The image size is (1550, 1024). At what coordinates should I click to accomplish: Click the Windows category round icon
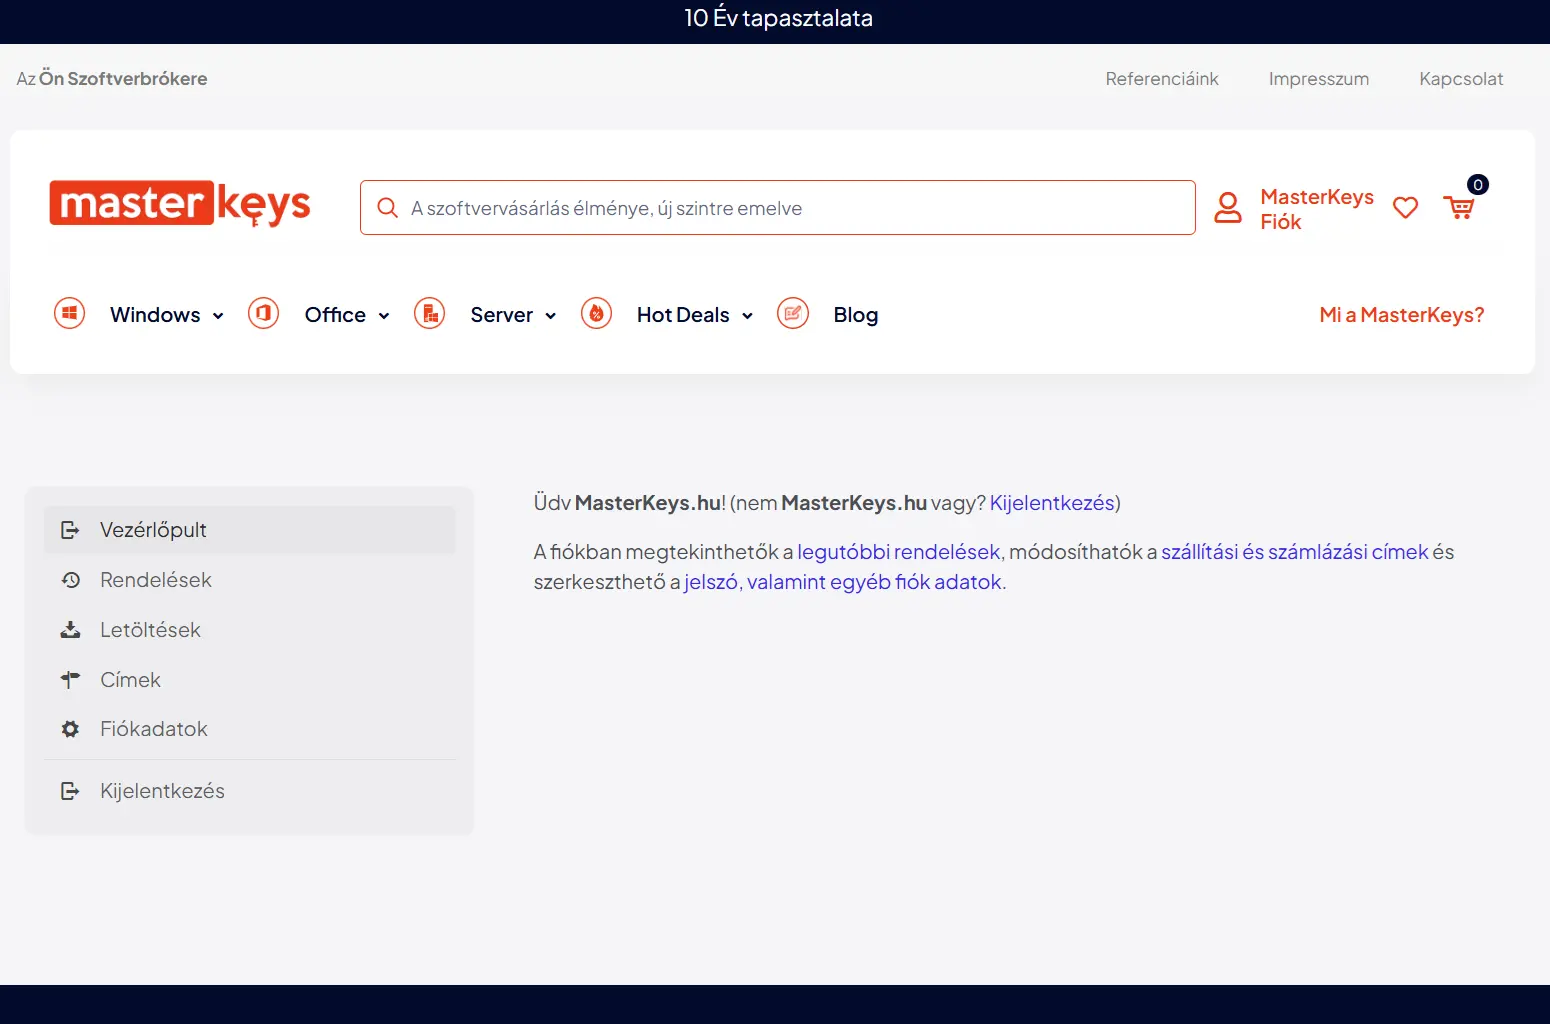(x=70, y=314)
